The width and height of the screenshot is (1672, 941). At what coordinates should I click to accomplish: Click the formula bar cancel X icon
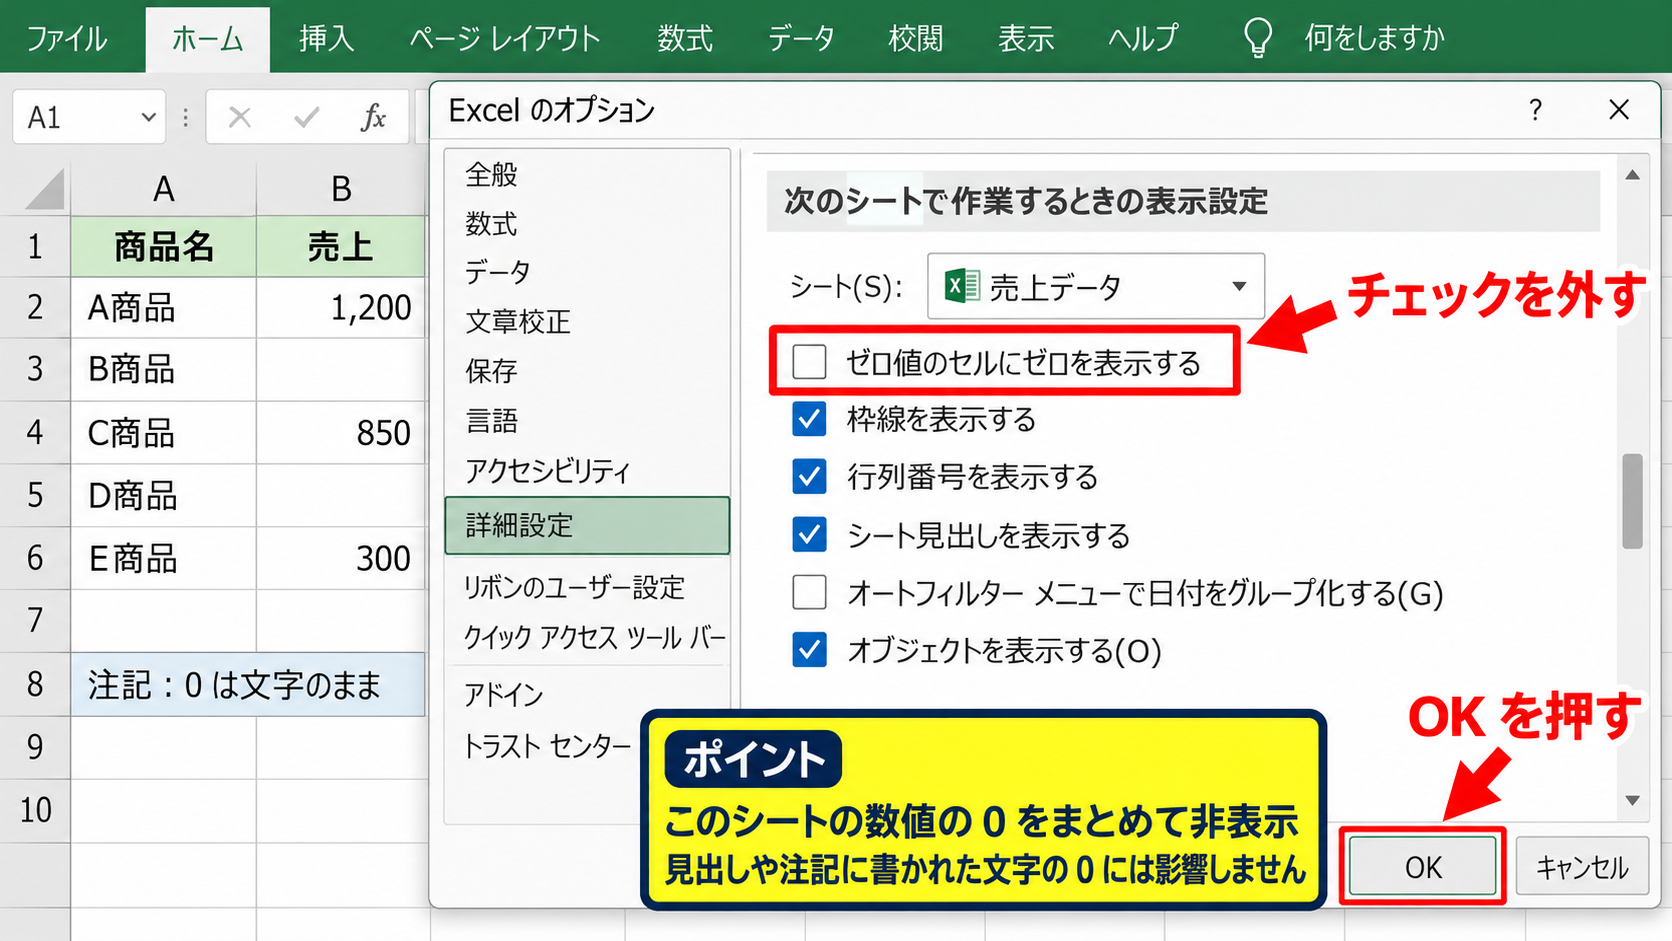[239, 118]
